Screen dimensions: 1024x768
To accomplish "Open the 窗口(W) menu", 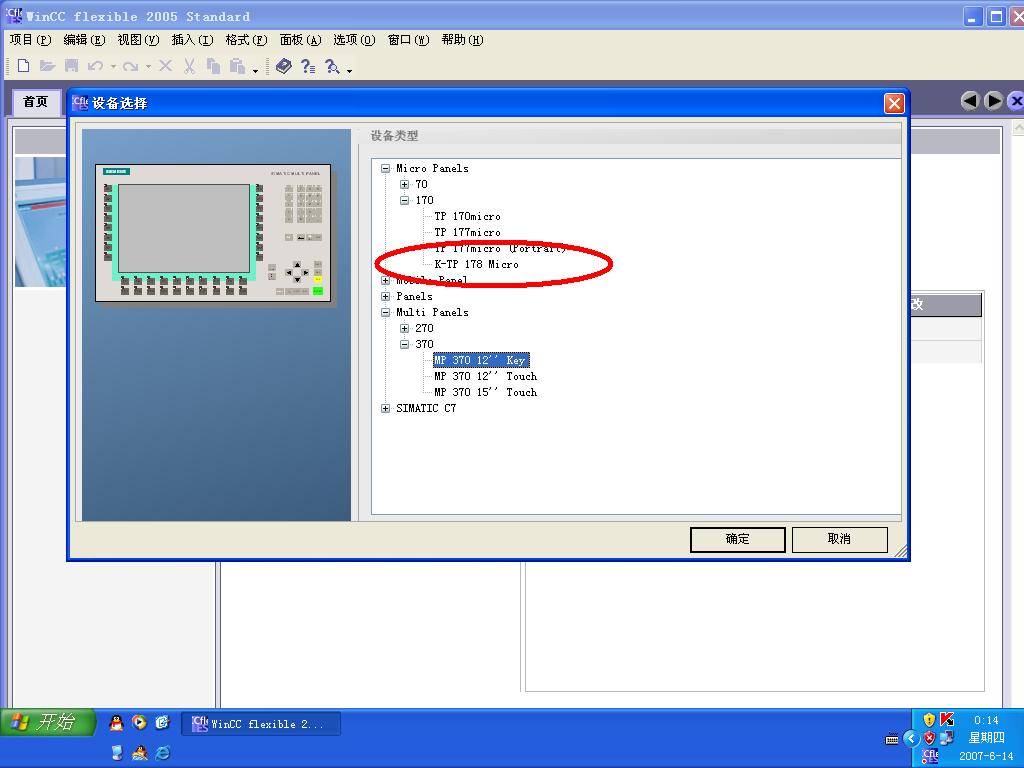I will tap(408, 40).
